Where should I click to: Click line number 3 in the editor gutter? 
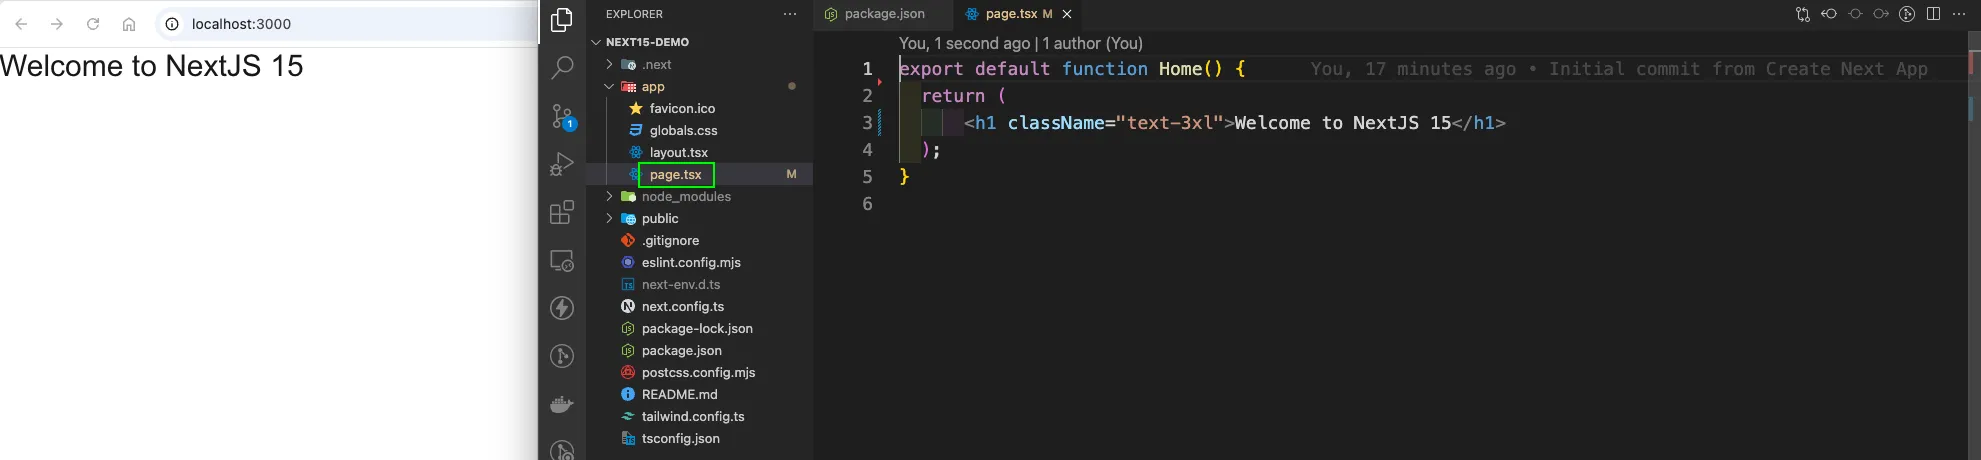(867, 123)
